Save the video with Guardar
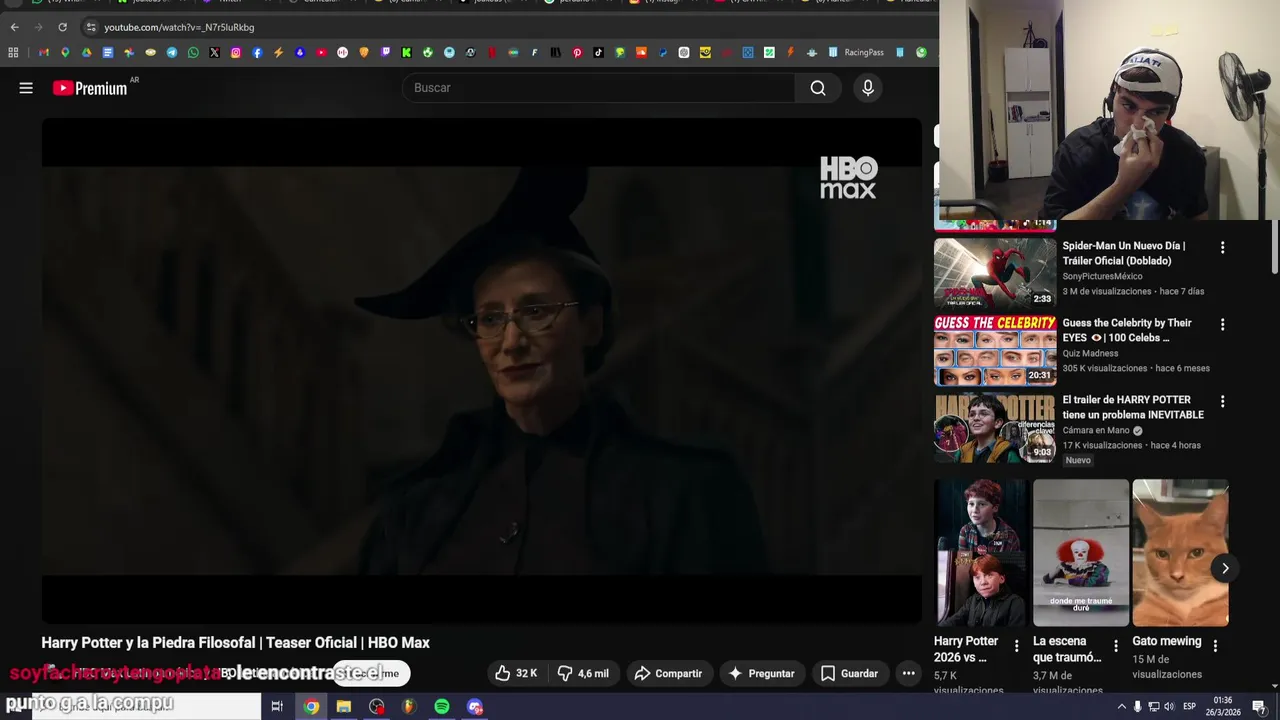Image resolution: width=1280 pixels, height=720 pixels. tap(849, 673)
